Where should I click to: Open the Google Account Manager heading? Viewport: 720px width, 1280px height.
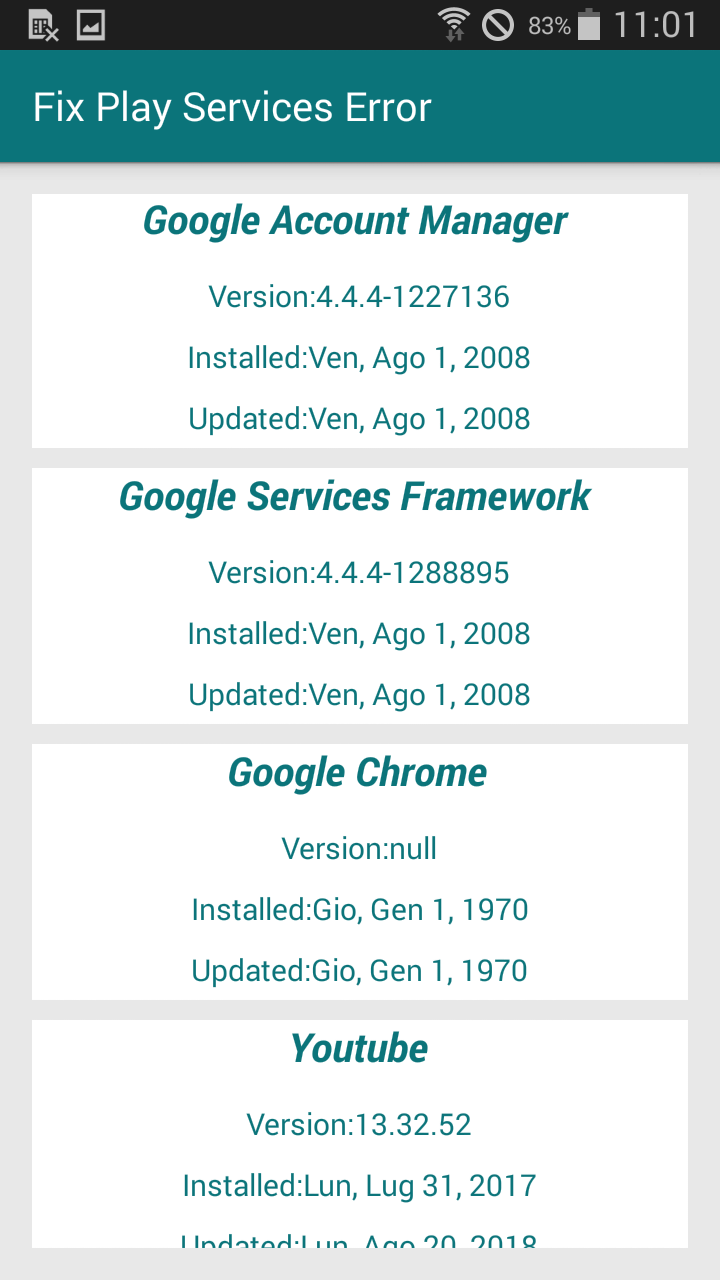[355, 221]
